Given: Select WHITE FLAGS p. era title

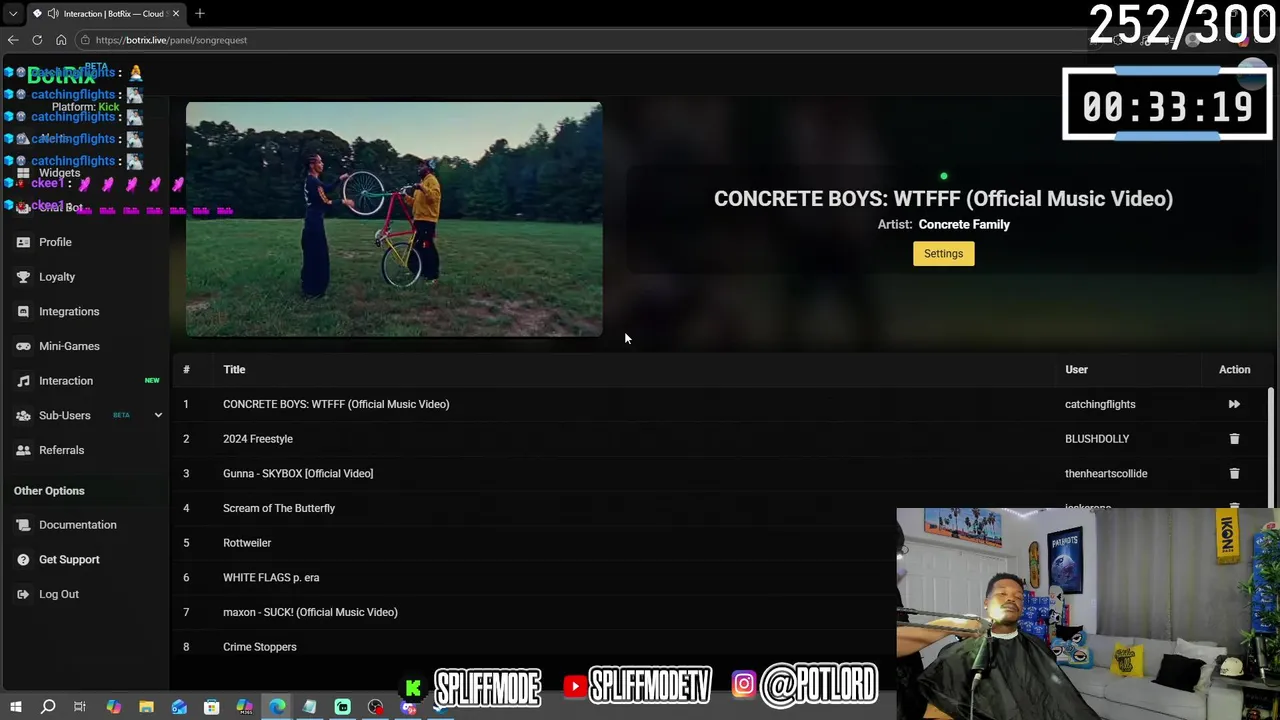Looking at the screenshot, I should point(271,578).
